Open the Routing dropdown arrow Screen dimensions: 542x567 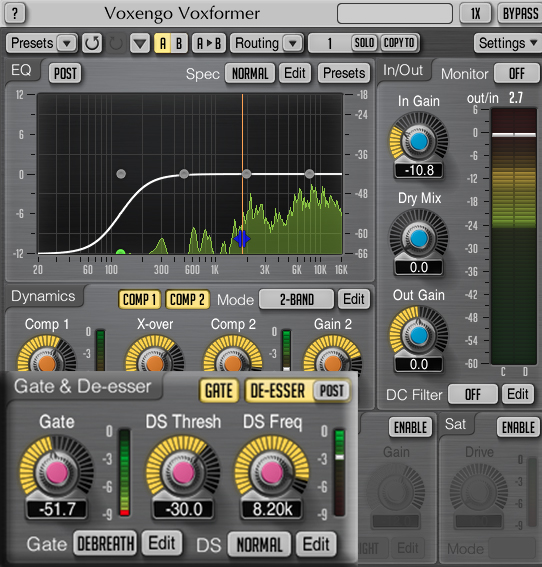(293, 43)
